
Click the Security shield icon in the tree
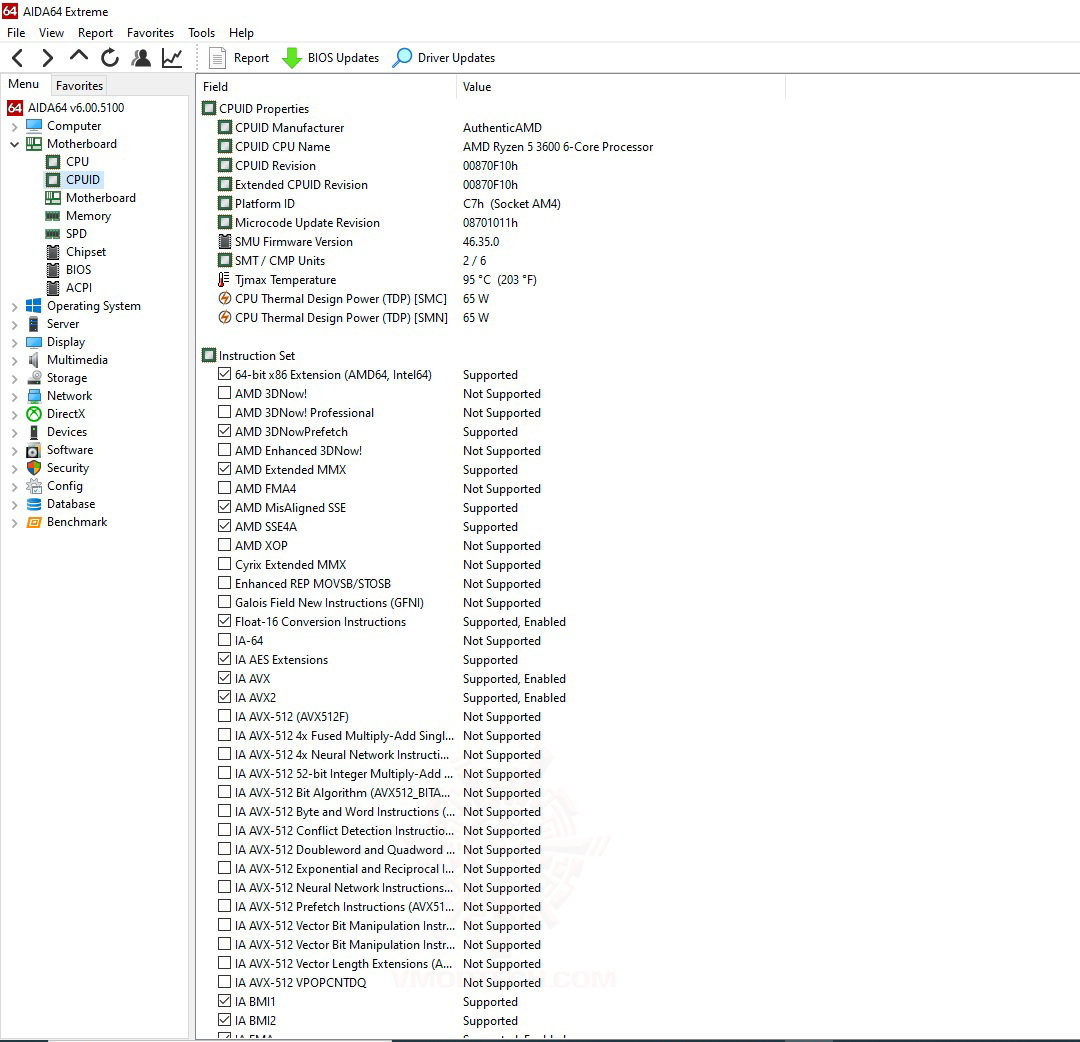pyautogui.click(x=34, y=468)
